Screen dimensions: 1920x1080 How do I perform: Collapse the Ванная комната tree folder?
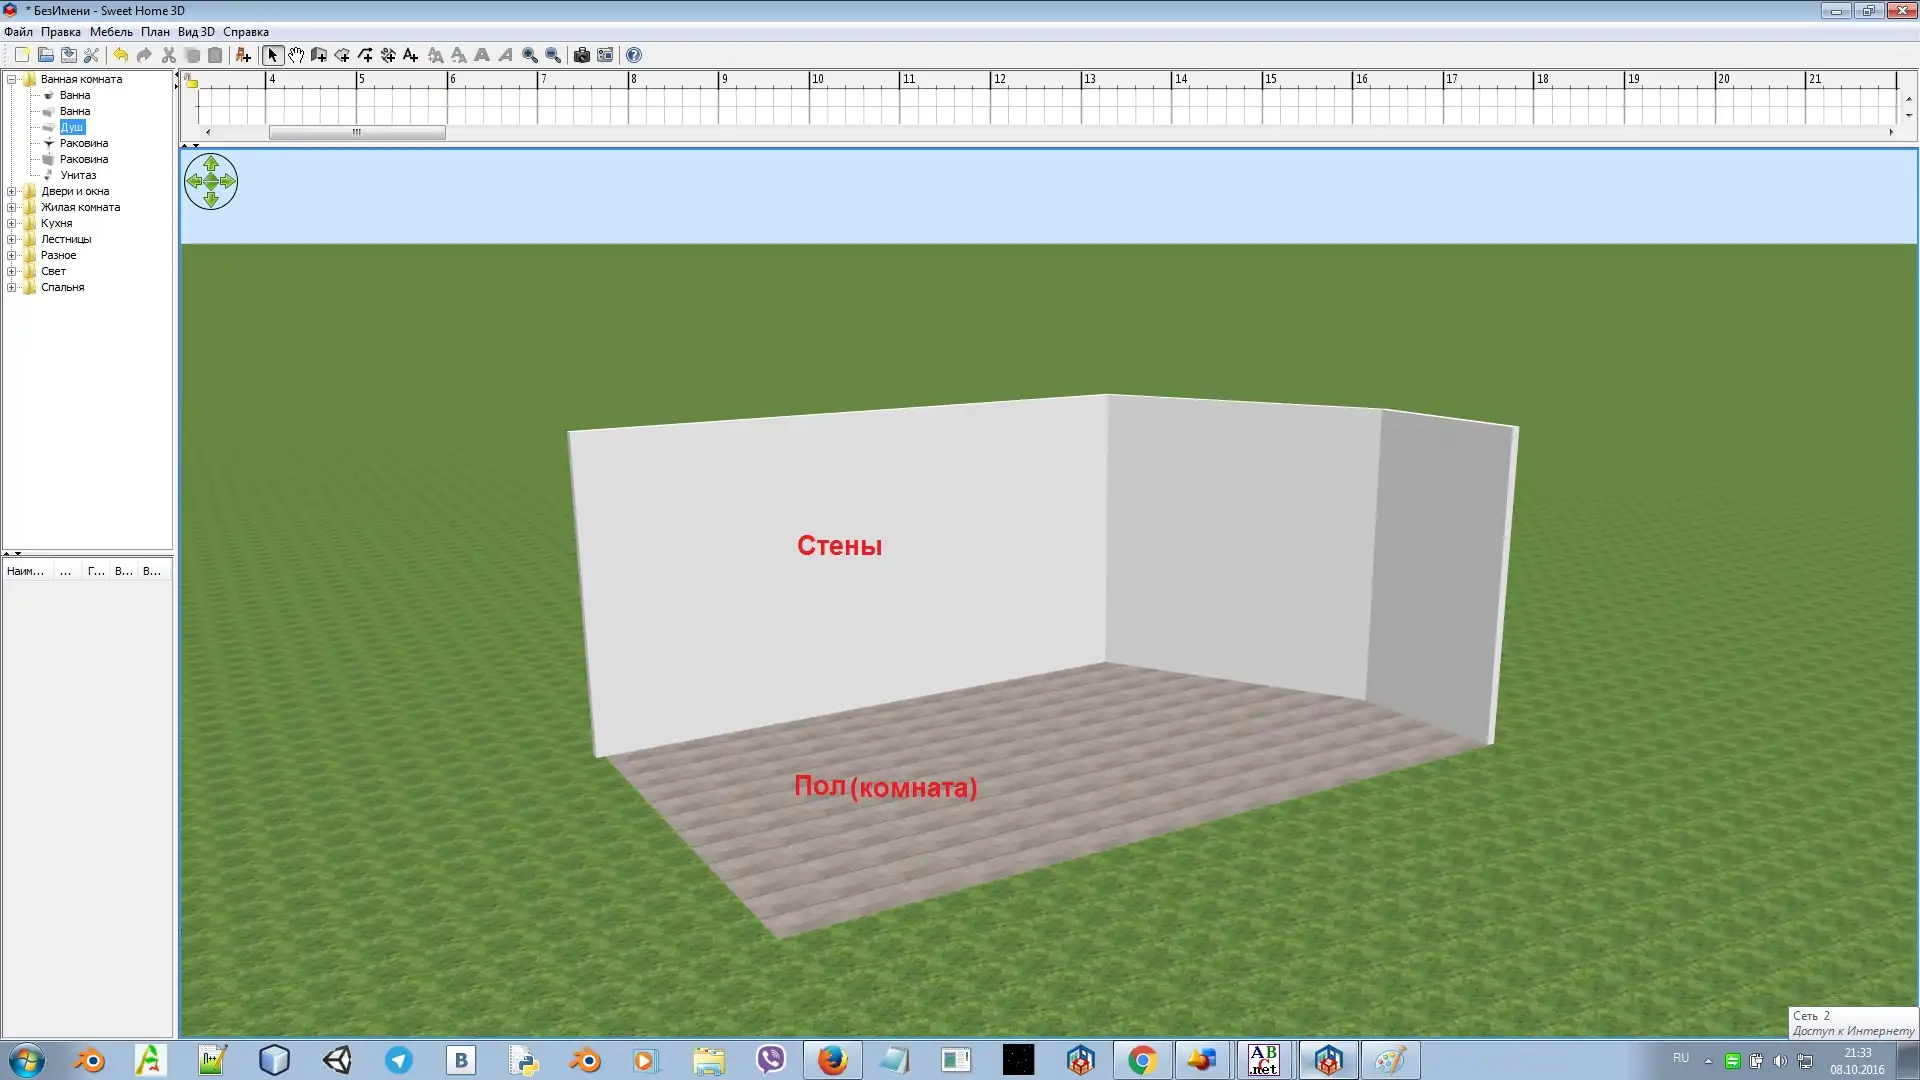12,79
